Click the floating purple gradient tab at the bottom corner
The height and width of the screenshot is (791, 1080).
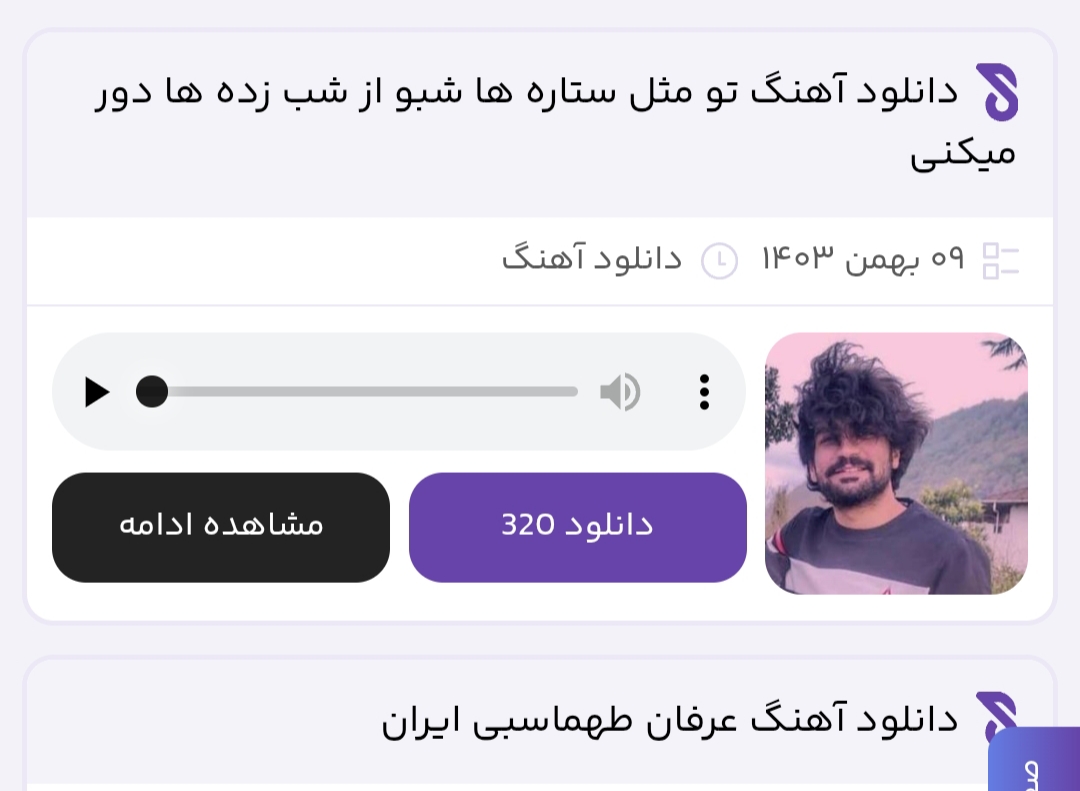(1036, 762)
